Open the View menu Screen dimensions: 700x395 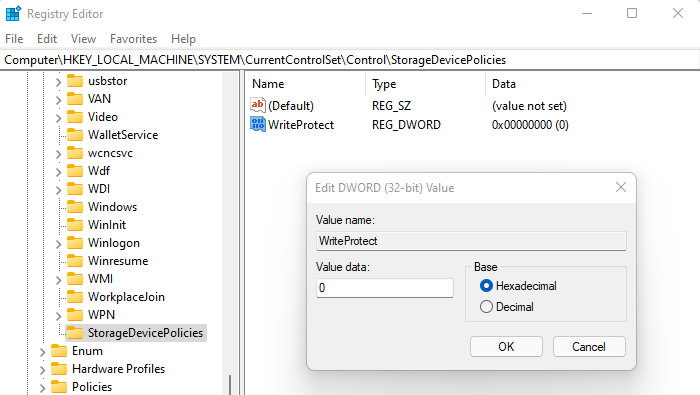(83, 39)
